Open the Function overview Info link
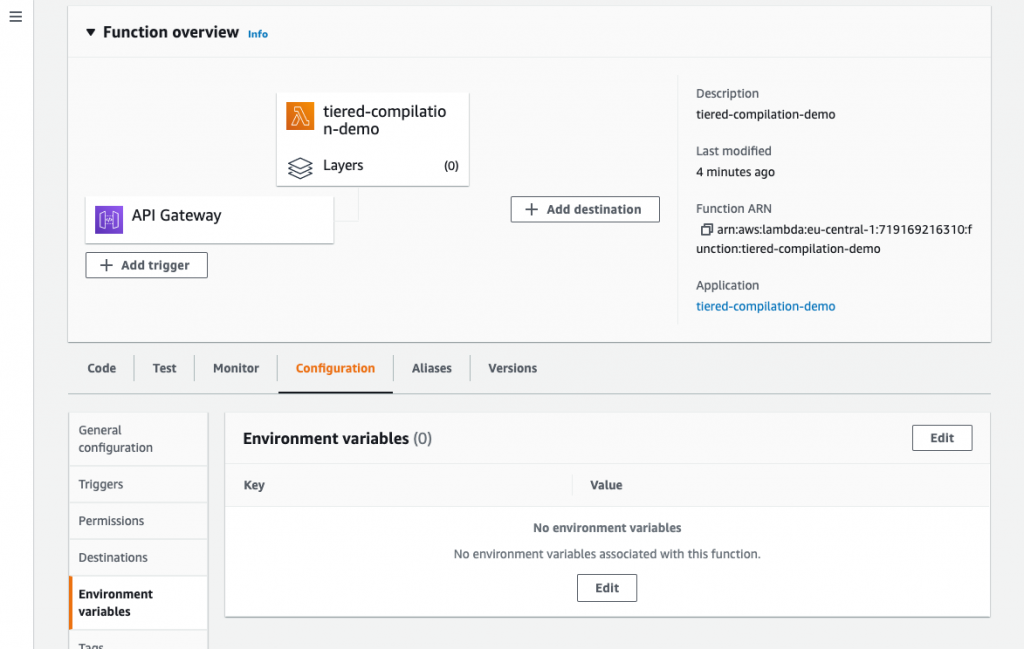Screen dimensions: 1024x649 (x=257, y=34)
